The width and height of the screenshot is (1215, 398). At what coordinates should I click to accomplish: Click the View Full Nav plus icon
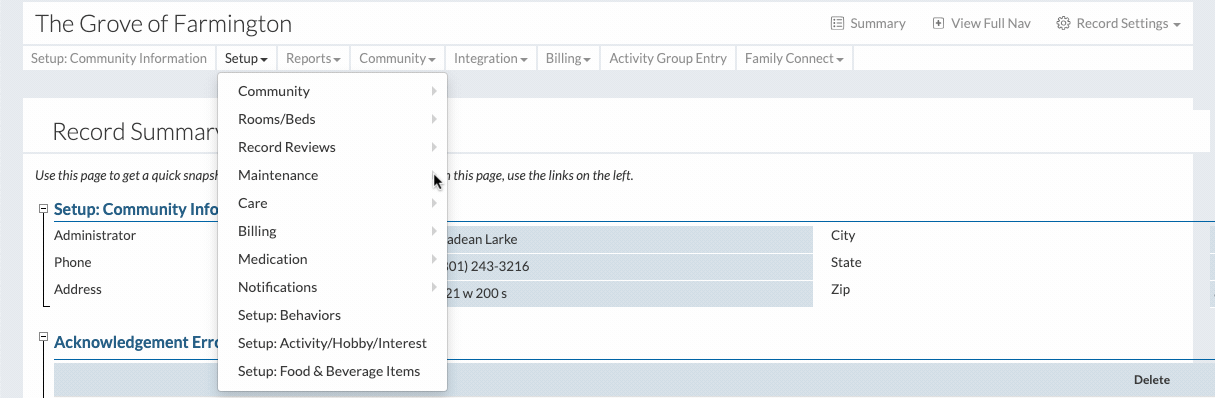click(938, 23)
